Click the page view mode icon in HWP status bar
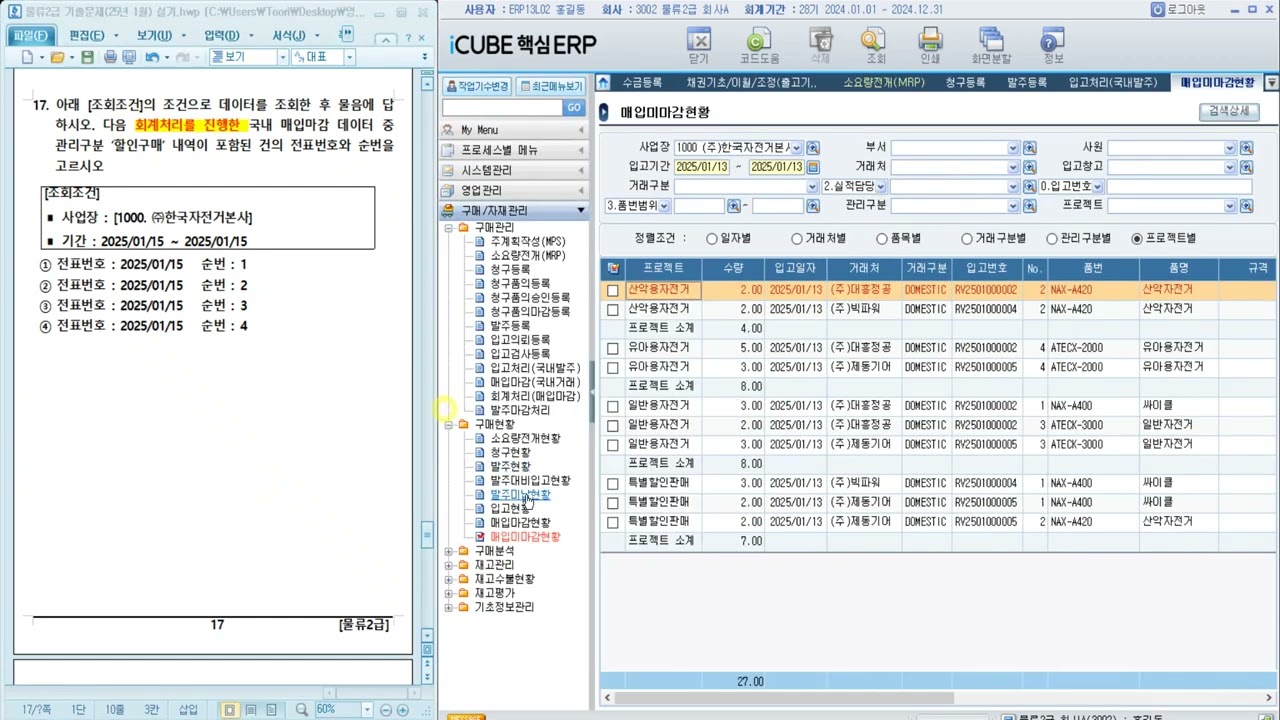The height and width of the screenshot is (720, 1280). [x=230, y=710]
